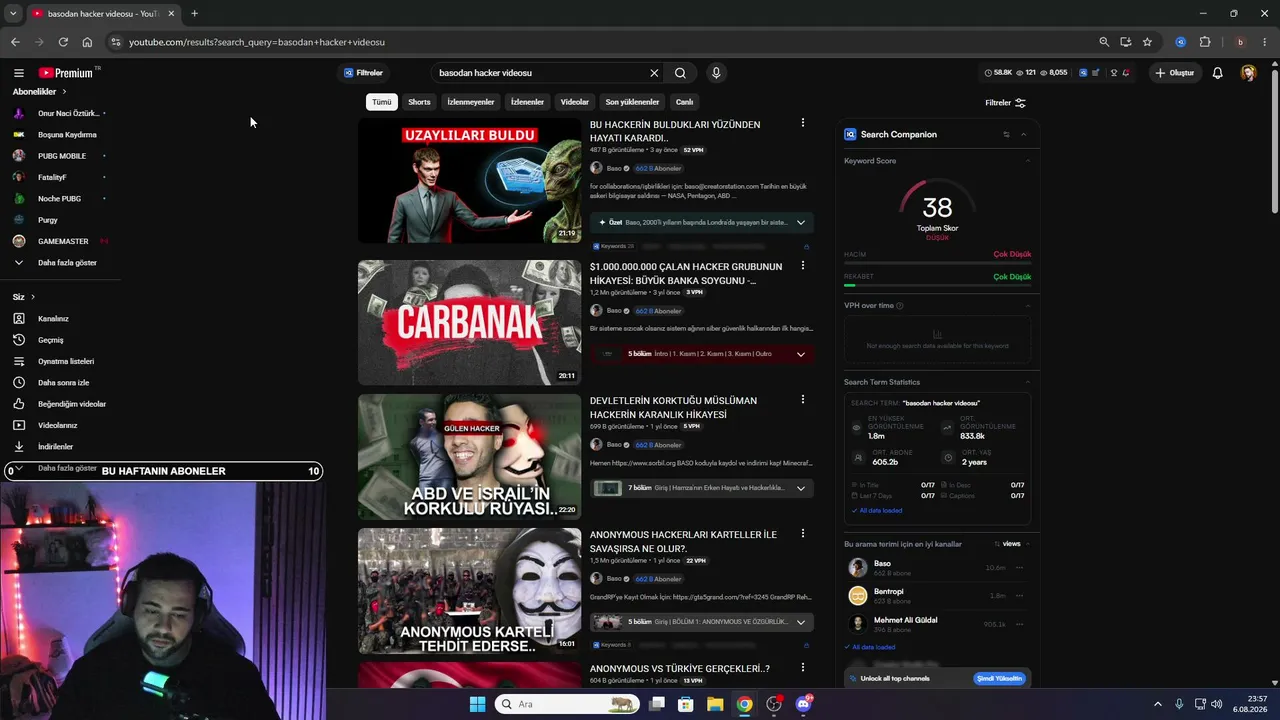Open Chrome from the Windows taskbar

744,704
